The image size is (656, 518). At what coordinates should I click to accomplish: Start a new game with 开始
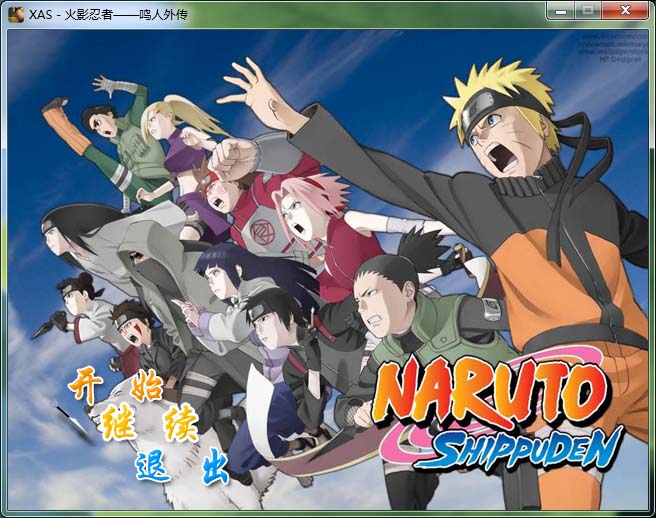(x=115, y=387)
